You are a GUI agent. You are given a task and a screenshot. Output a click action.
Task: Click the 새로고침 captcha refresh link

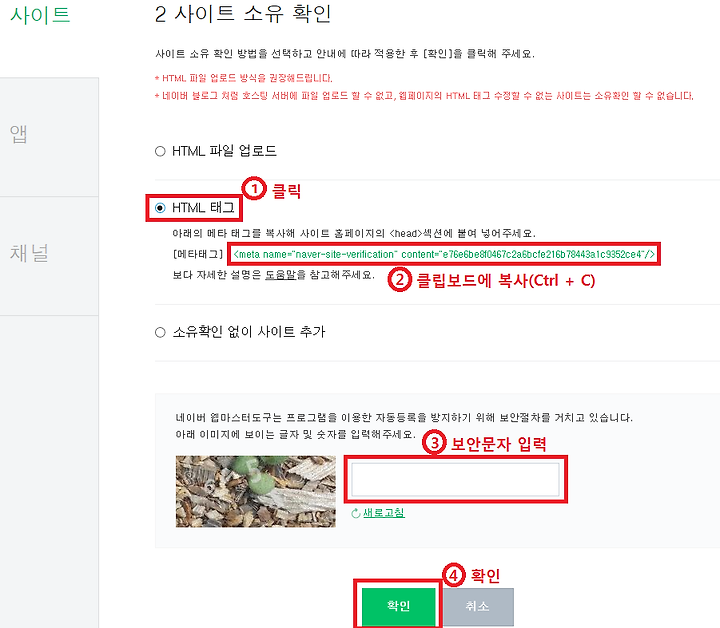[x=384, y=513]
